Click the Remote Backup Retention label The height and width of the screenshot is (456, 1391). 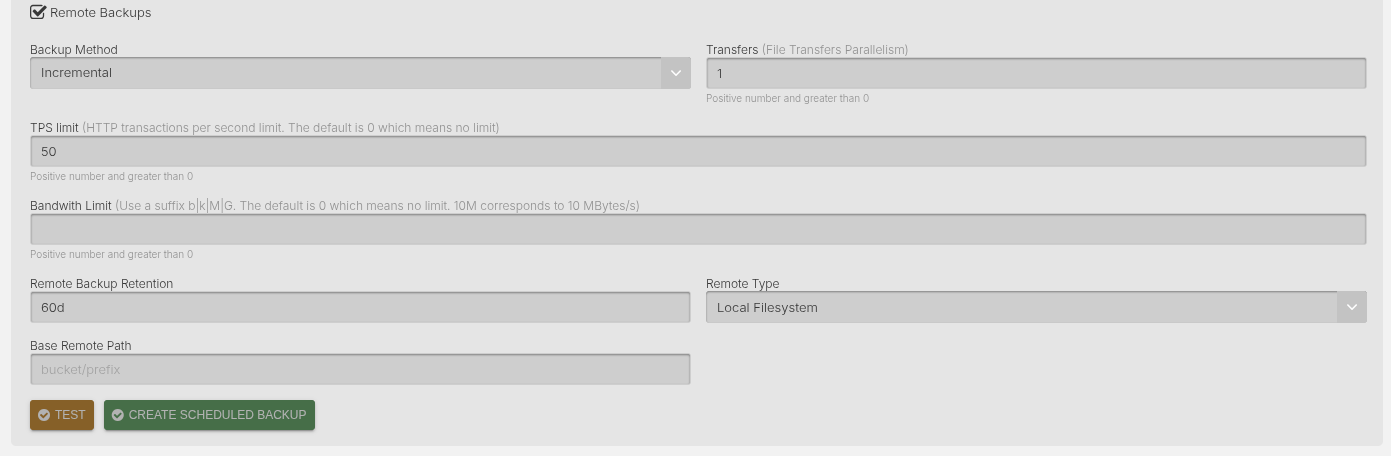coord(101,284)
